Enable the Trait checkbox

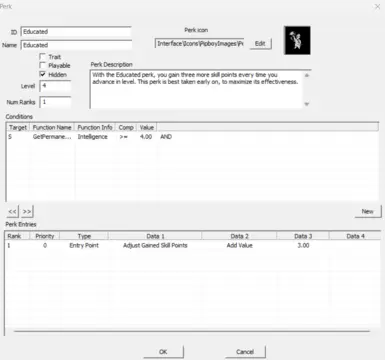[43, 56]
